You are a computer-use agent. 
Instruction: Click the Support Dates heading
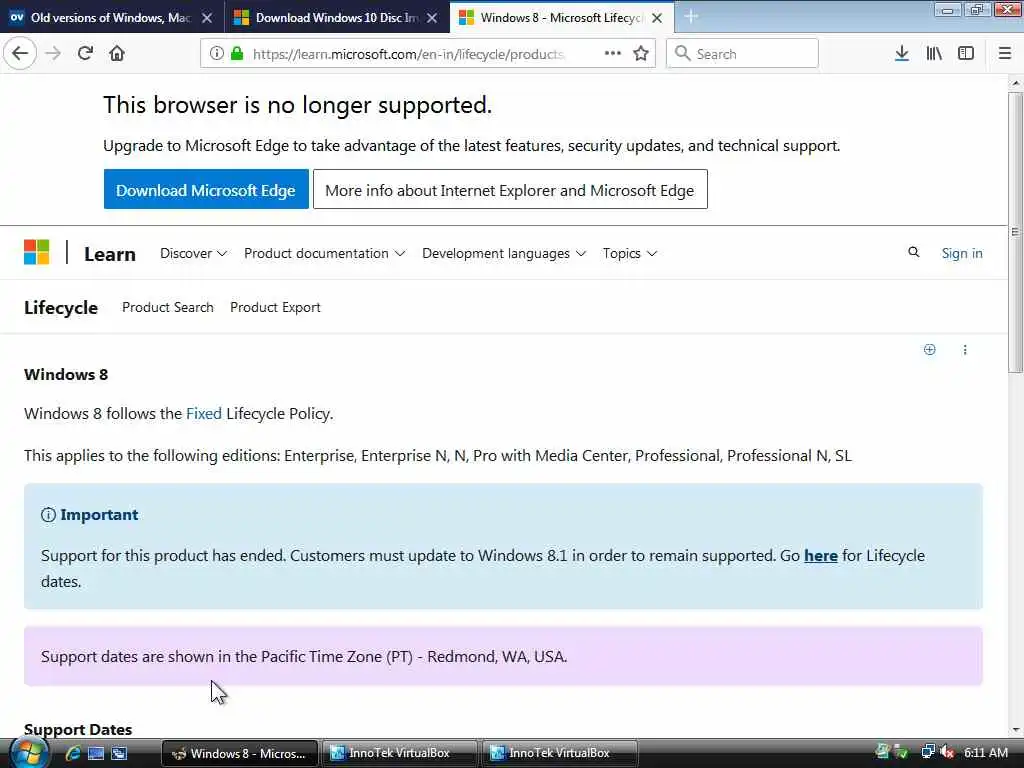[x=78, y=729]
